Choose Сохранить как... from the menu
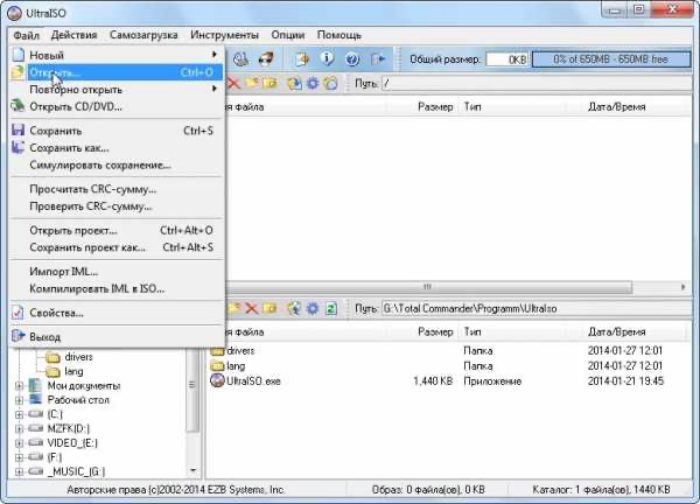The height and width of the screenshot is (504, 700). click(116, 148)
